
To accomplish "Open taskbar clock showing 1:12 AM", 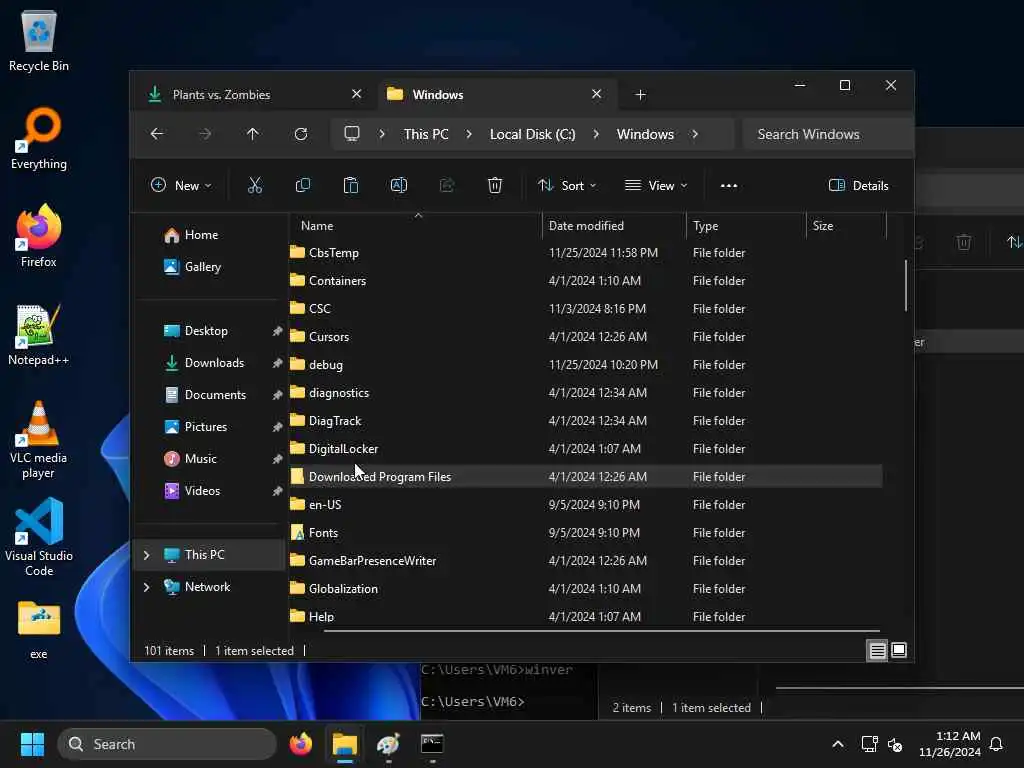I will [x=950, y=744].
